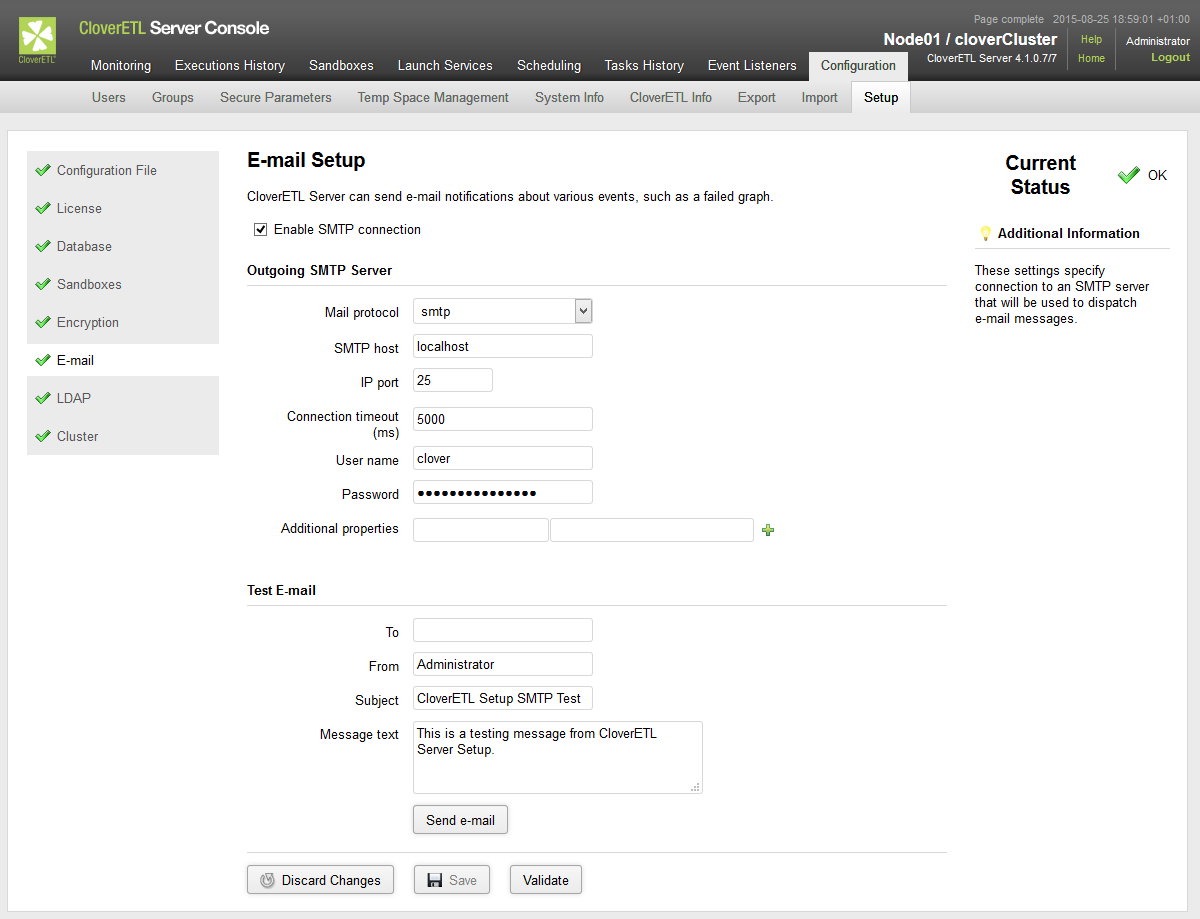Click the Help link
This screenshot has width=1200, height=919.
point(1091,39)
